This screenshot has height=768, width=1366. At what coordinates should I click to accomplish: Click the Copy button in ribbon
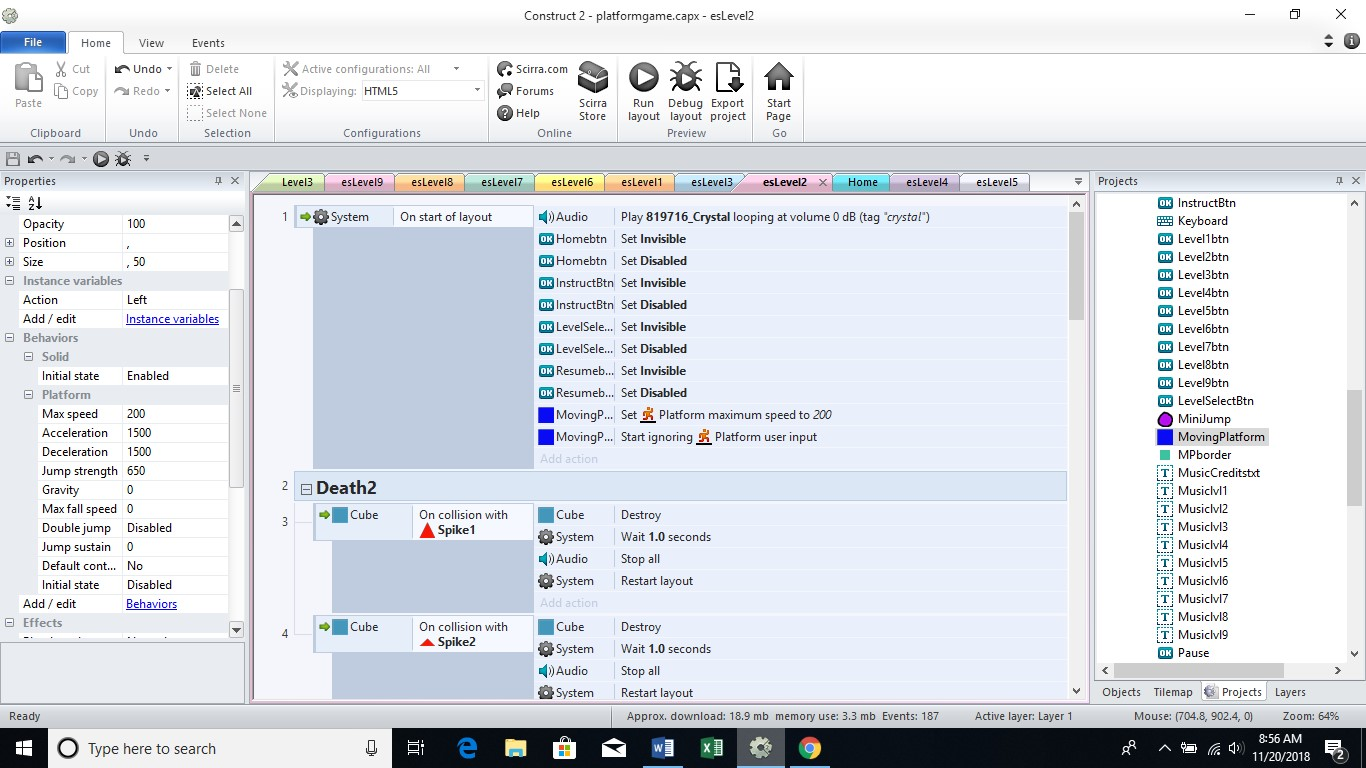pos(76,91)
